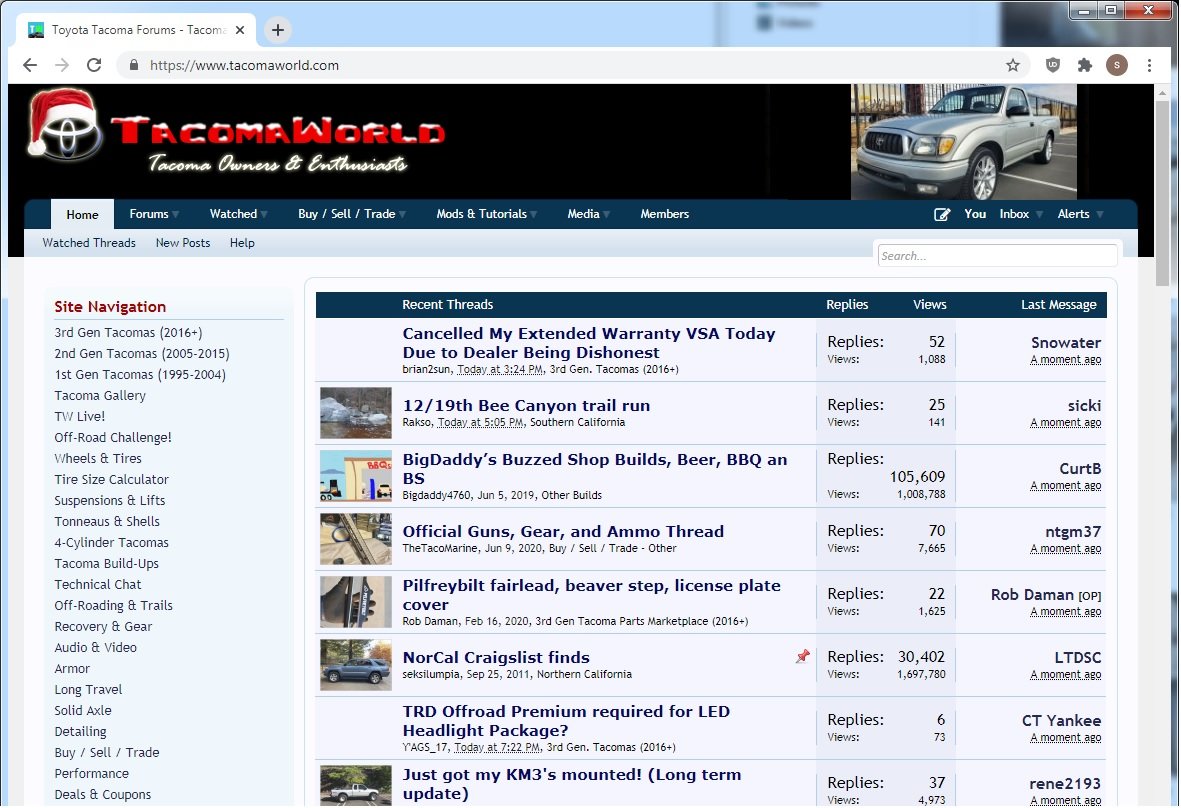Open the TRD Offroad Premium LED Headlight thread
The image size is (1181, 808).
pyautogui.click(x=566, y=721)
